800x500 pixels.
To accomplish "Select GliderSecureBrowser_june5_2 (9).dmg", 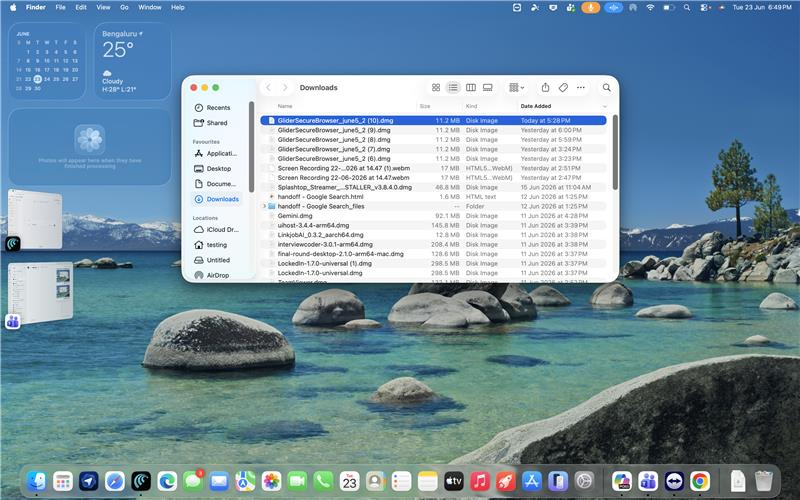I will (x=433, y=130).
